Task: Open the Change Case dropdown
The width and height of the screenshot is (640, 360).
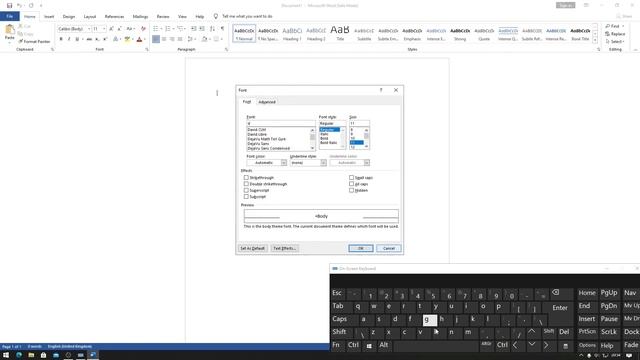Action: pos(130,29)
